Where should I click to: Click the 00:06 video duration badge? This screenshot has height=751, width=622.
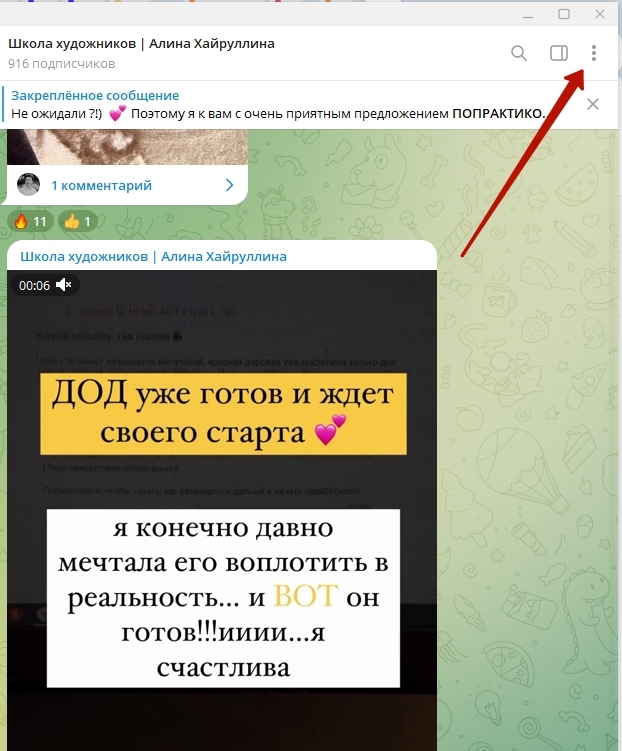tap(34, 285)
